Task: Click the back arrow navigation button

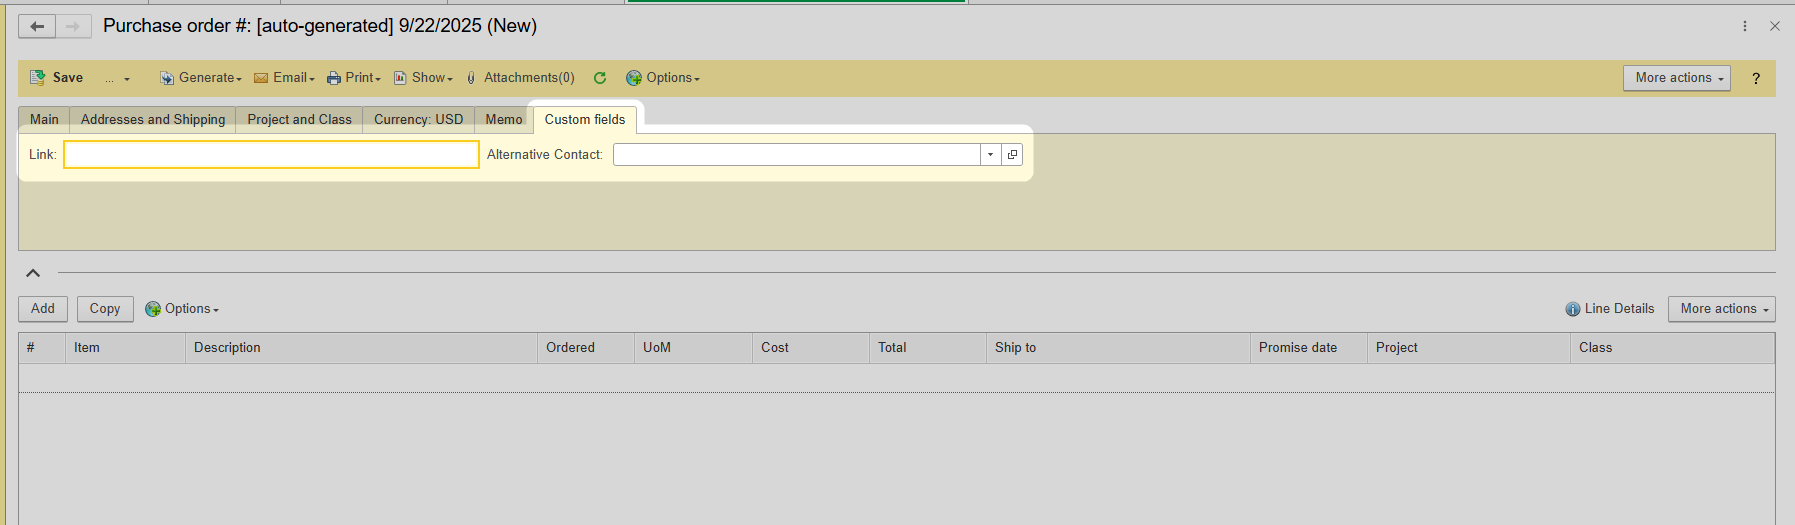Action: [x=37, y=26]
